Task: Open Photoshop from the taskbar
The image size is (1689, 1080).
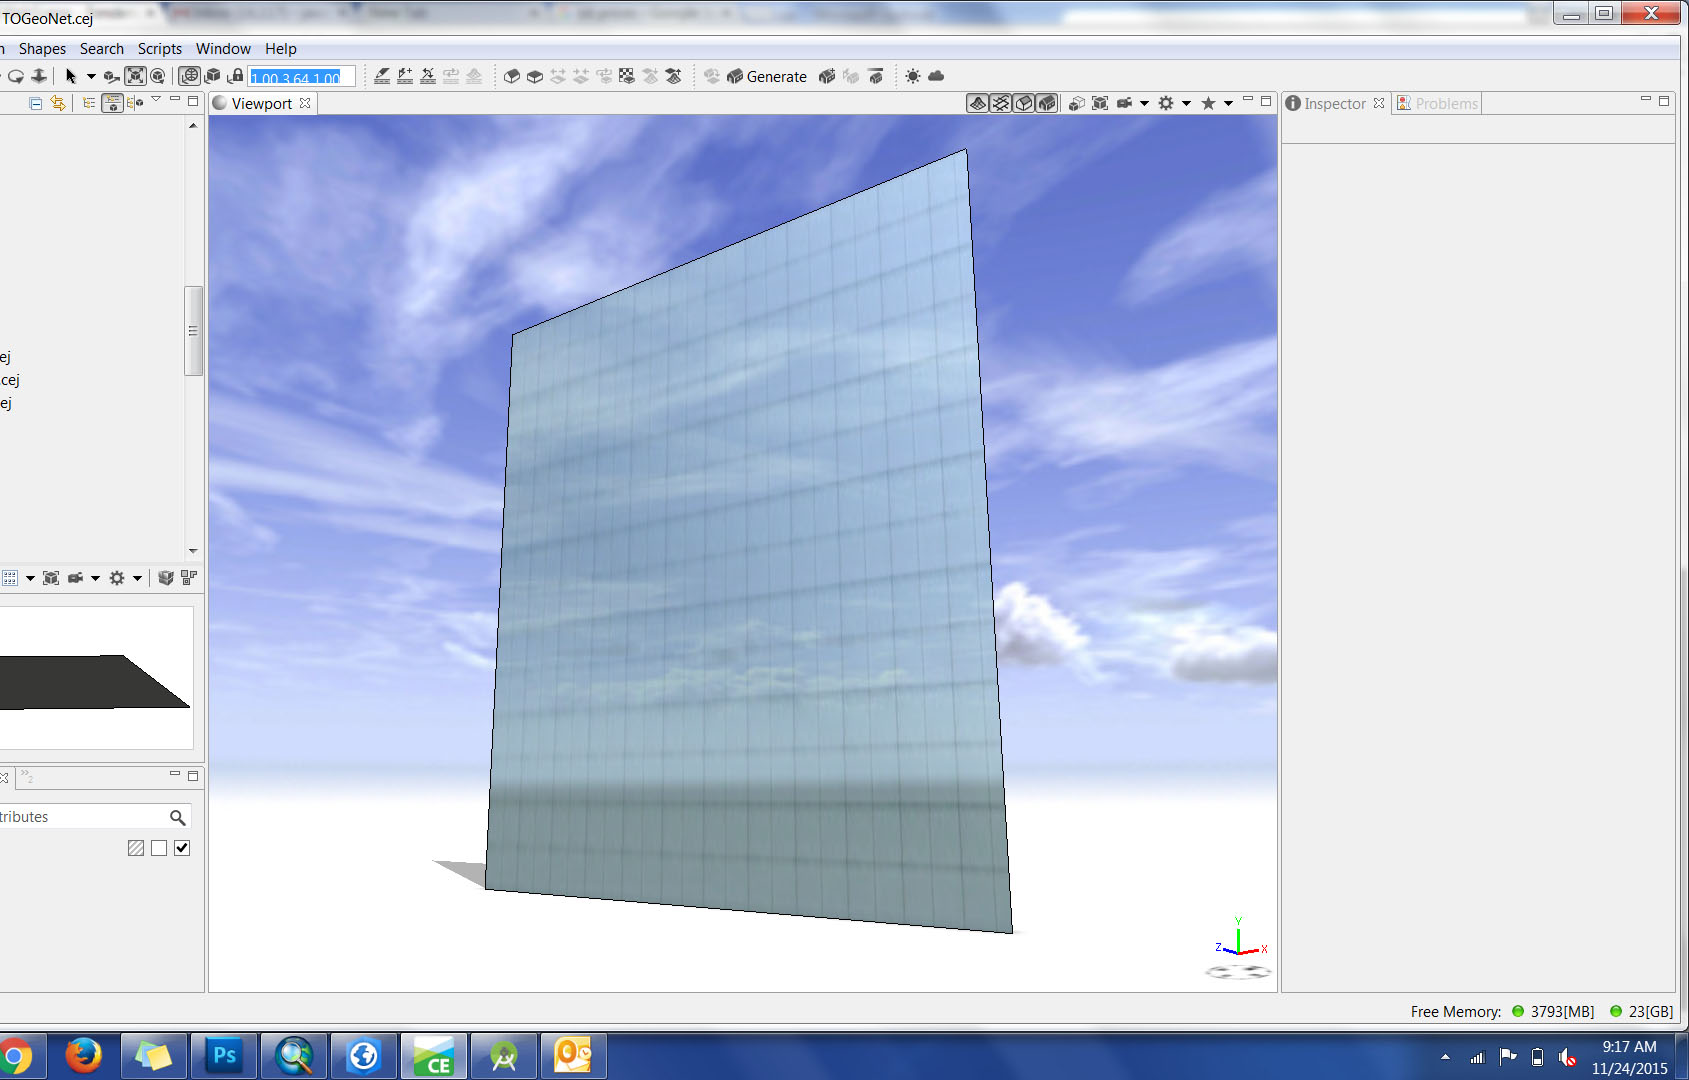Action: (223, 1056)
